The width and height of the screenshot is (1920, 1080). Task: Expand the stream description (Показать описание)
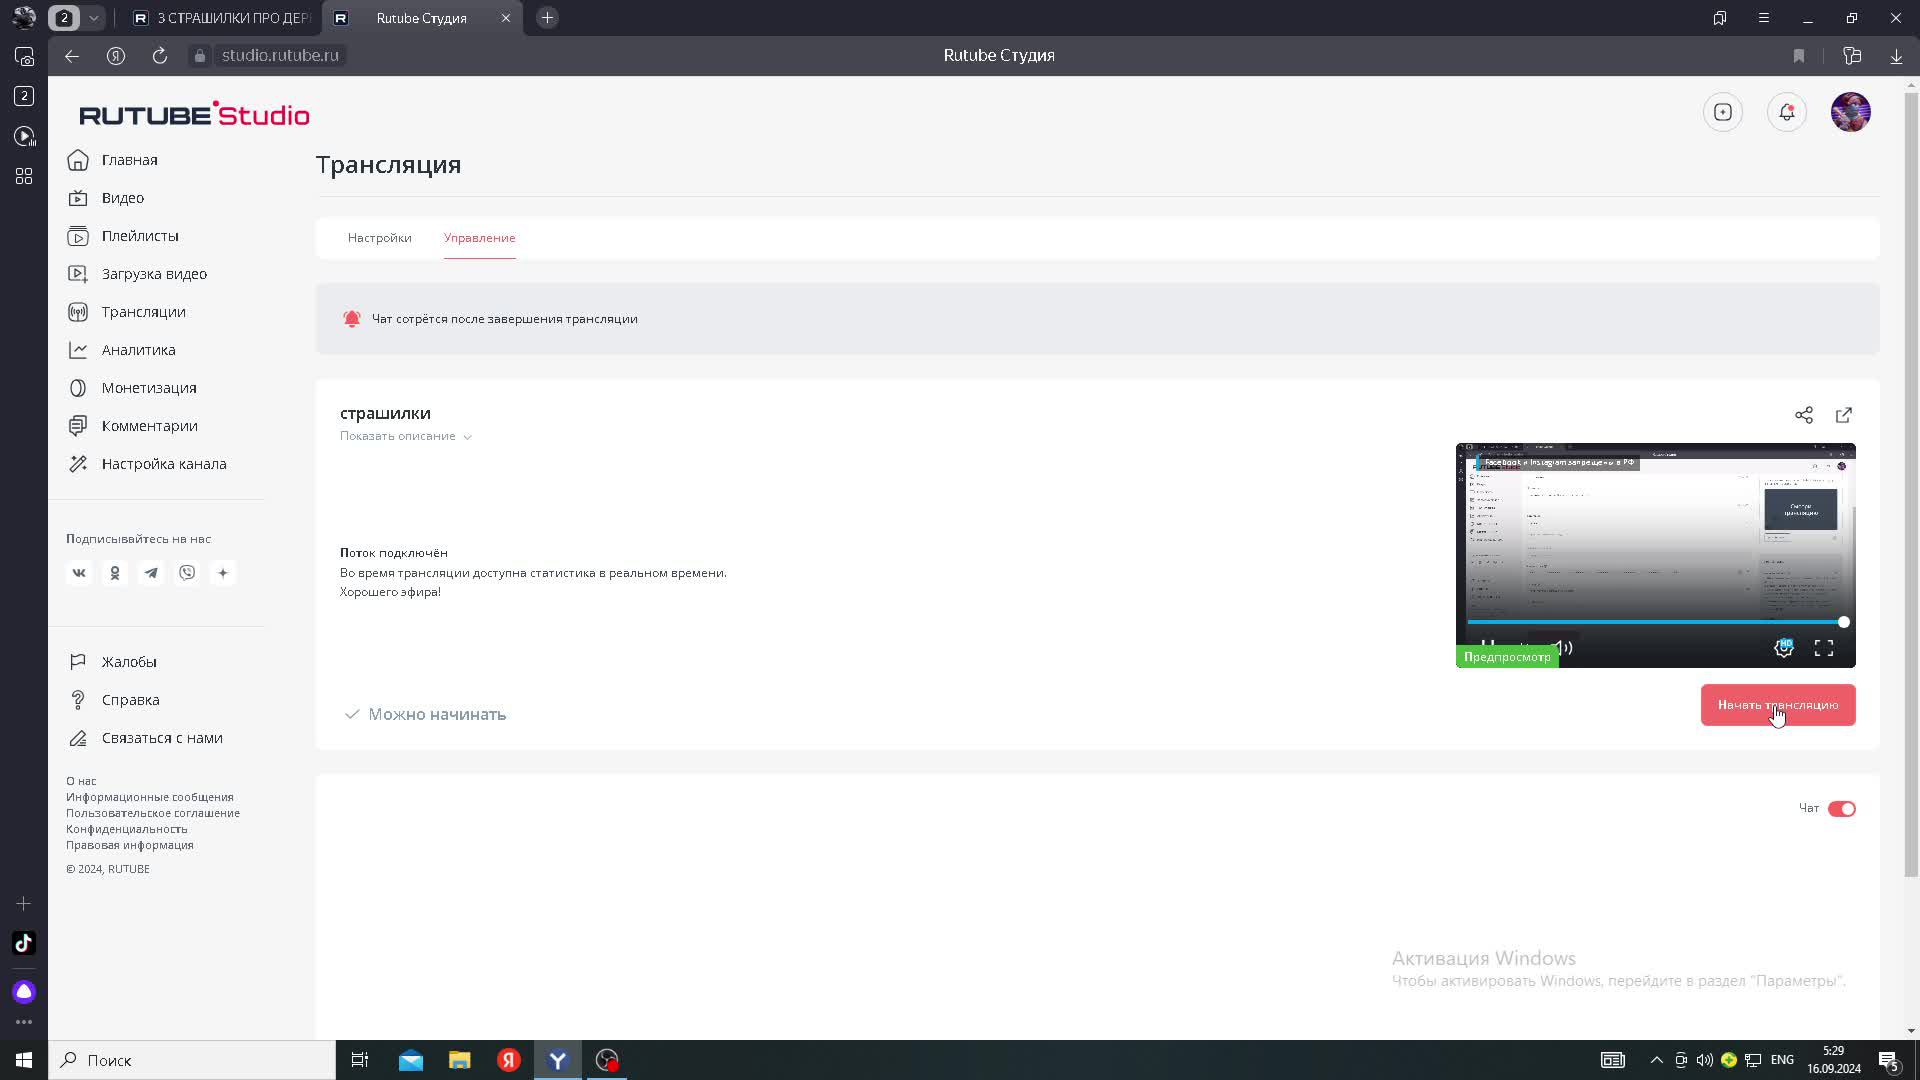click(405, 436)
